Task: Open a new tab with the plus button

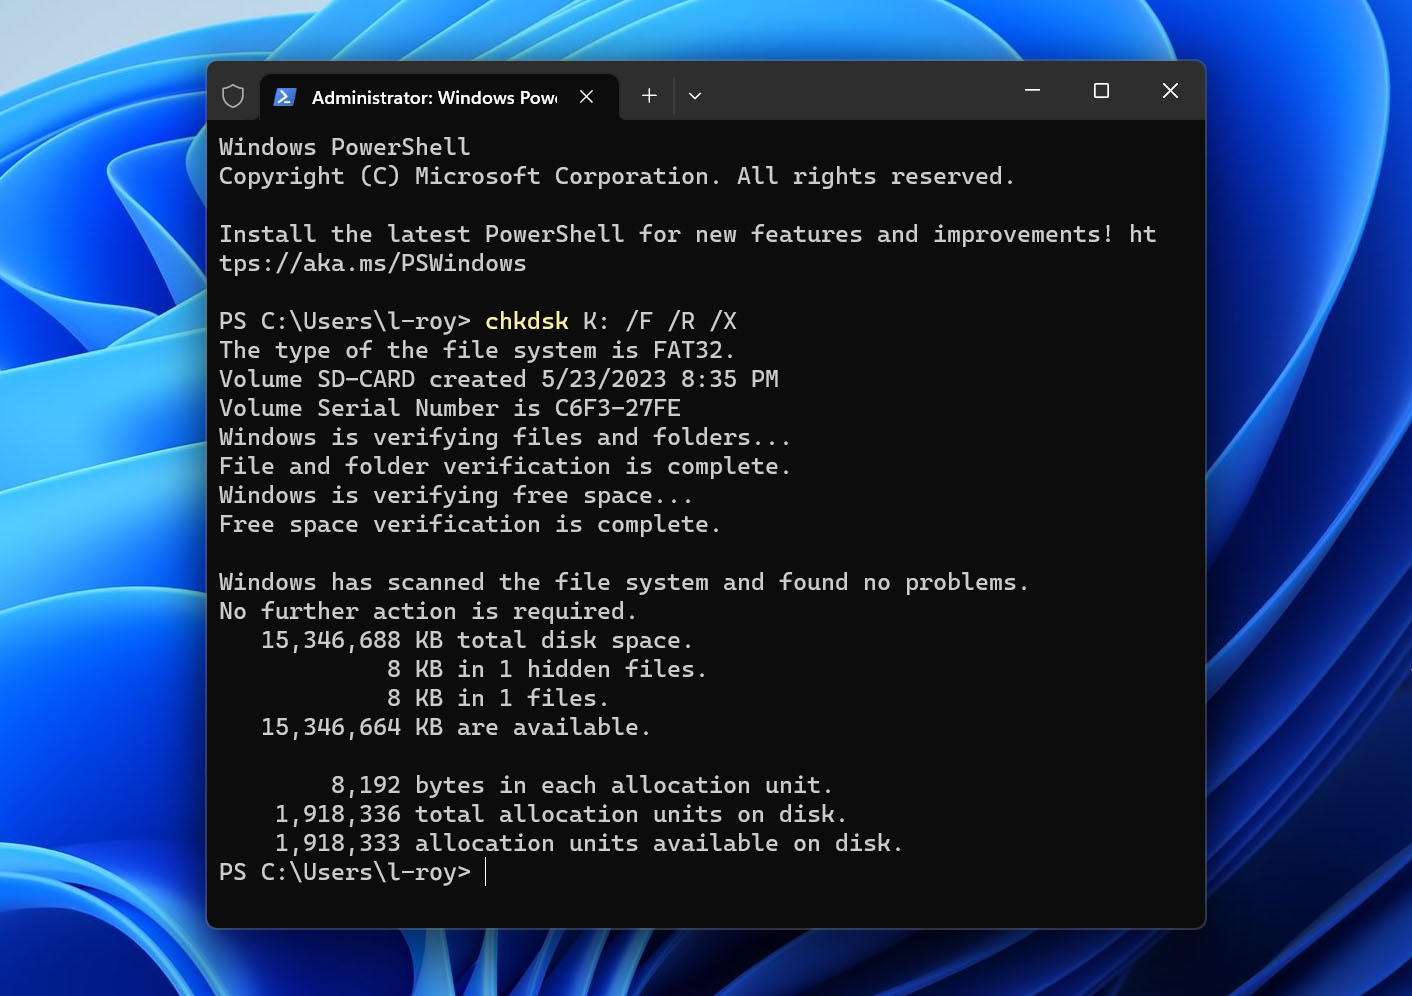Action: [x=649, y=96]
